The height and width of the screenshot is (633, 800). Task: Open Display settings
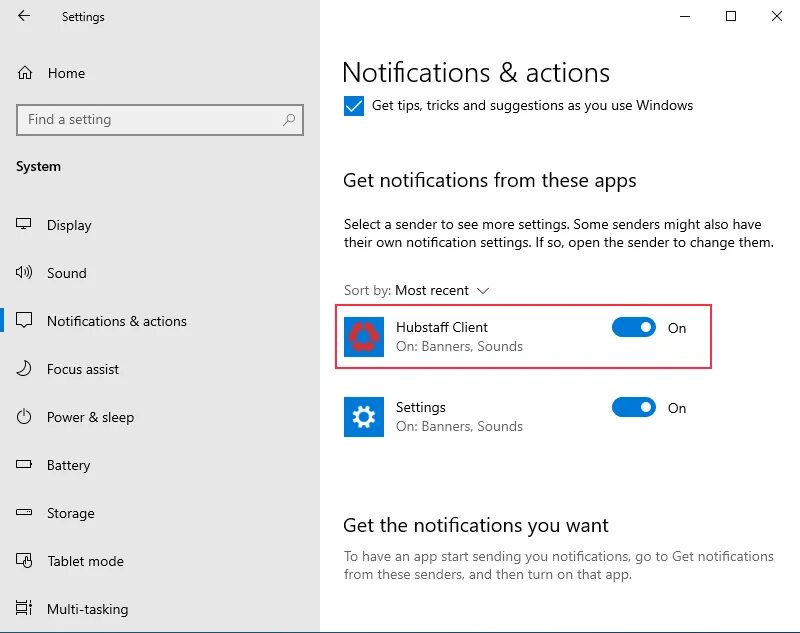click(160, 225)
